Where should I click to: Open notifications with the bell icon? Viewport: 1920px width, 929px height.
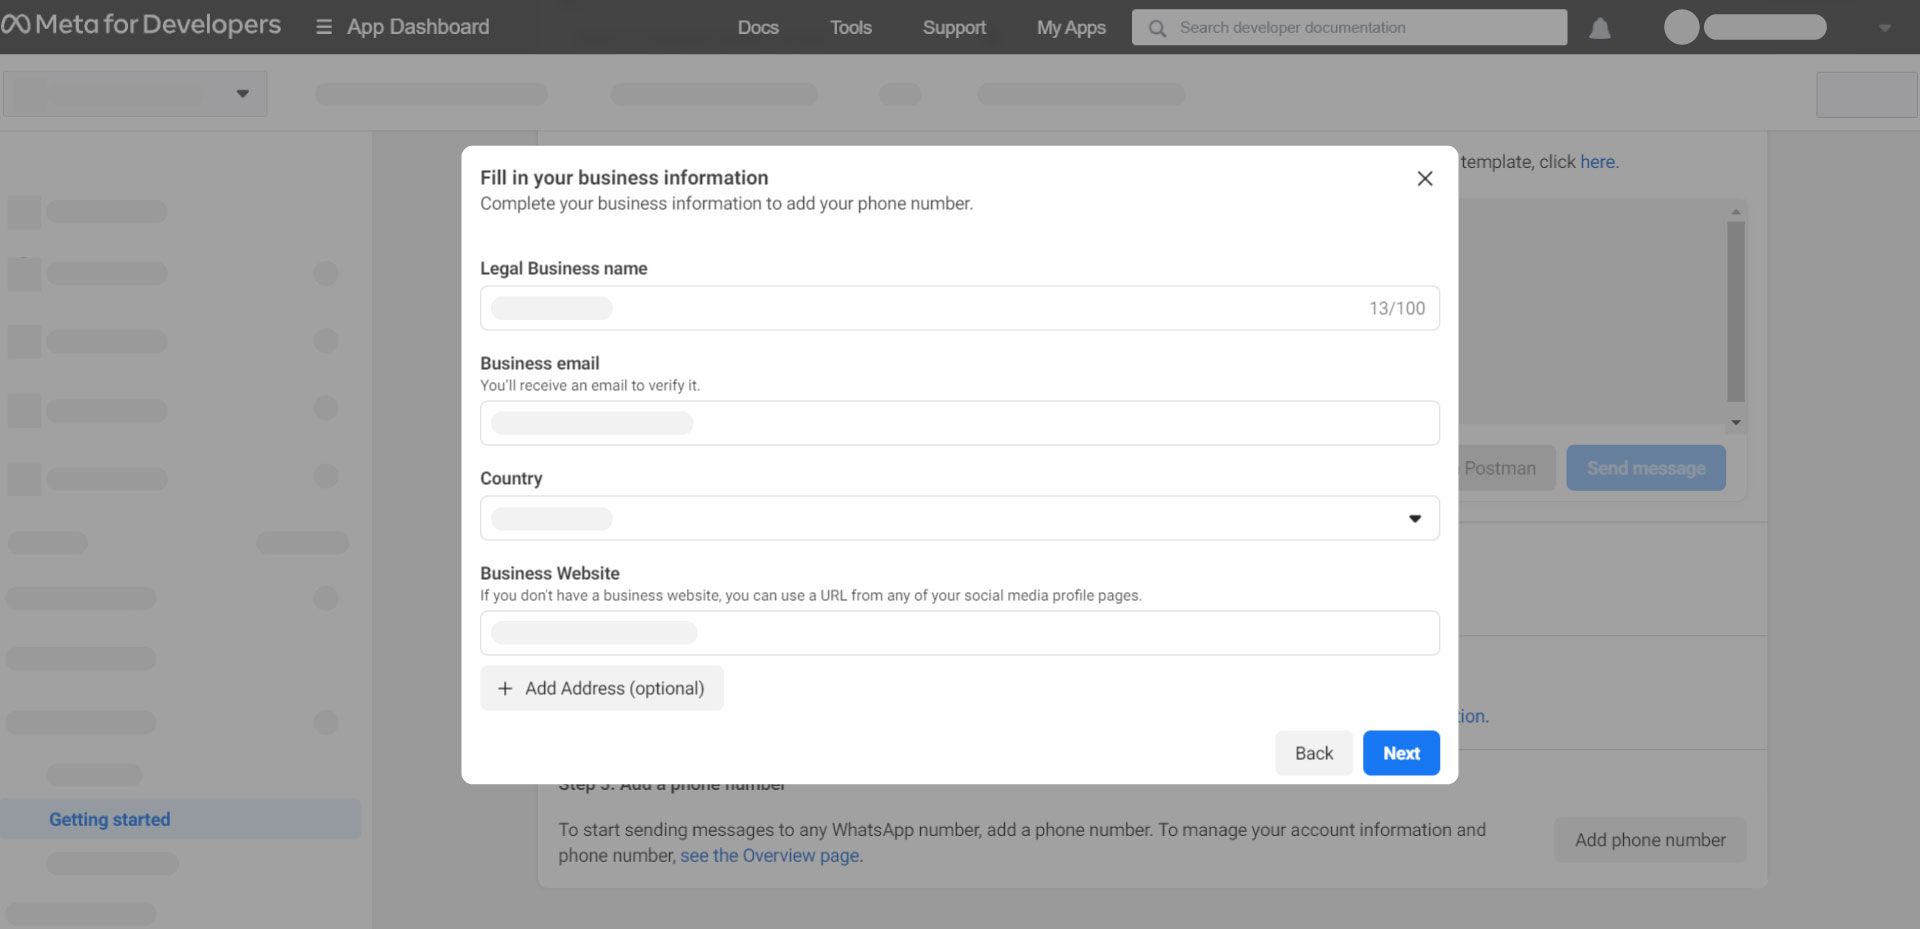pyautogui.click(x=1600, y=29)
